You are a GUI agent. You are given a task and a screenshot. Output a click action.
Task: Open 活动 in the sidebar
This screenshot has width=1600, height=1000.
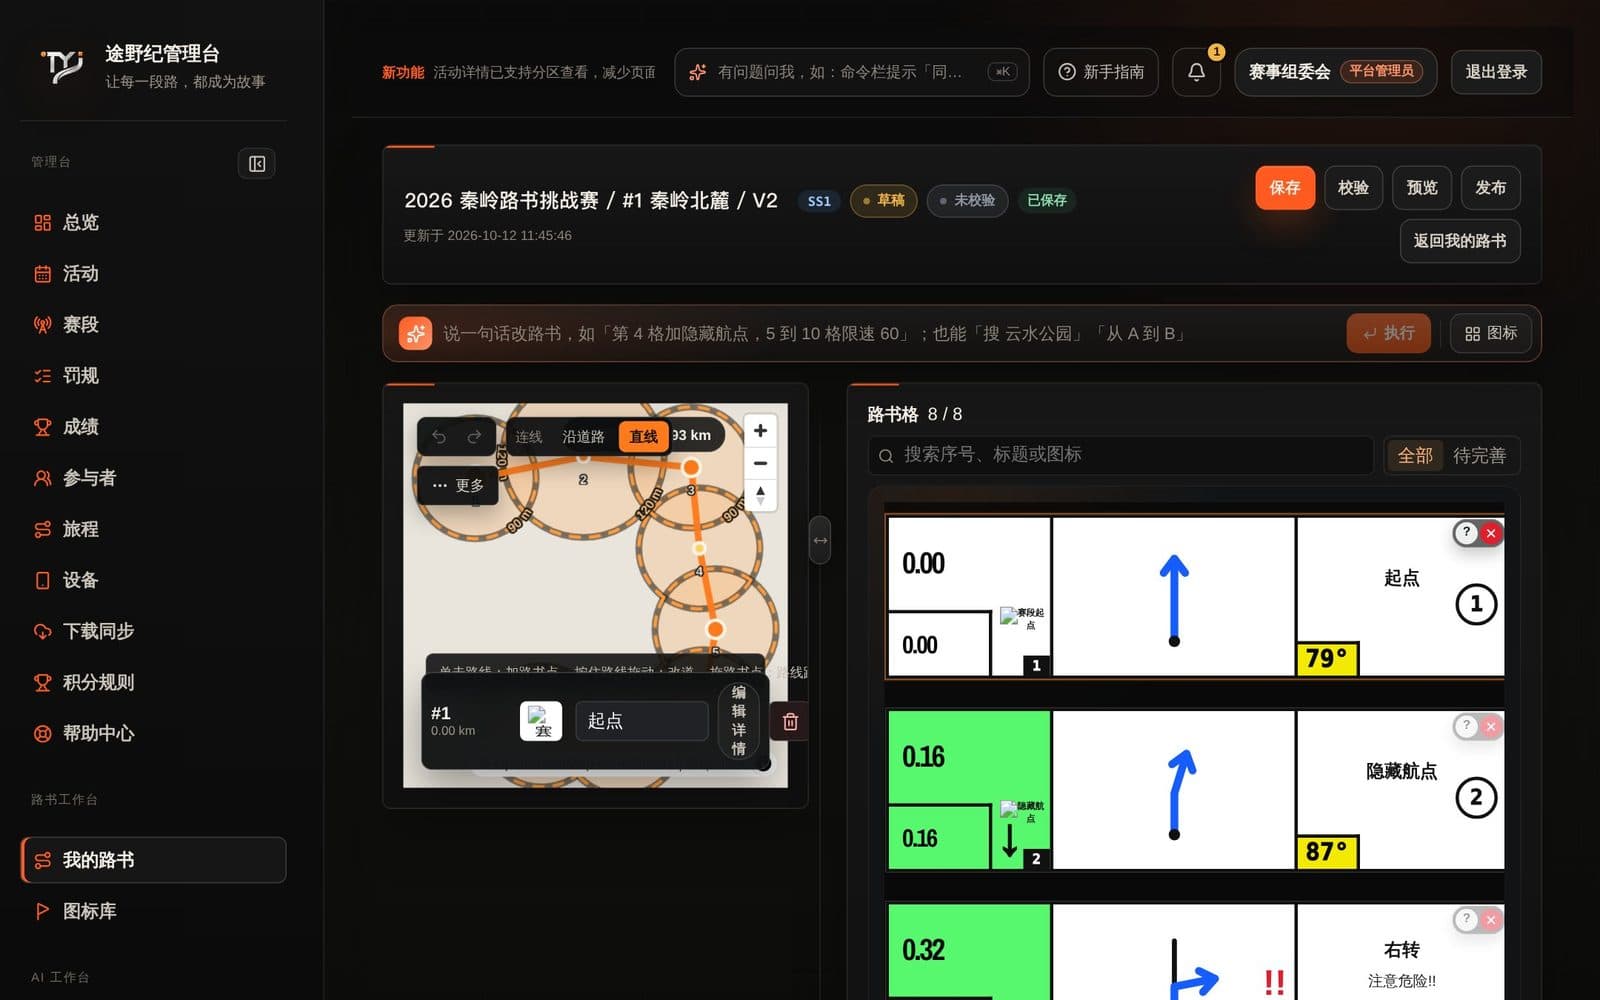(153, 273)
